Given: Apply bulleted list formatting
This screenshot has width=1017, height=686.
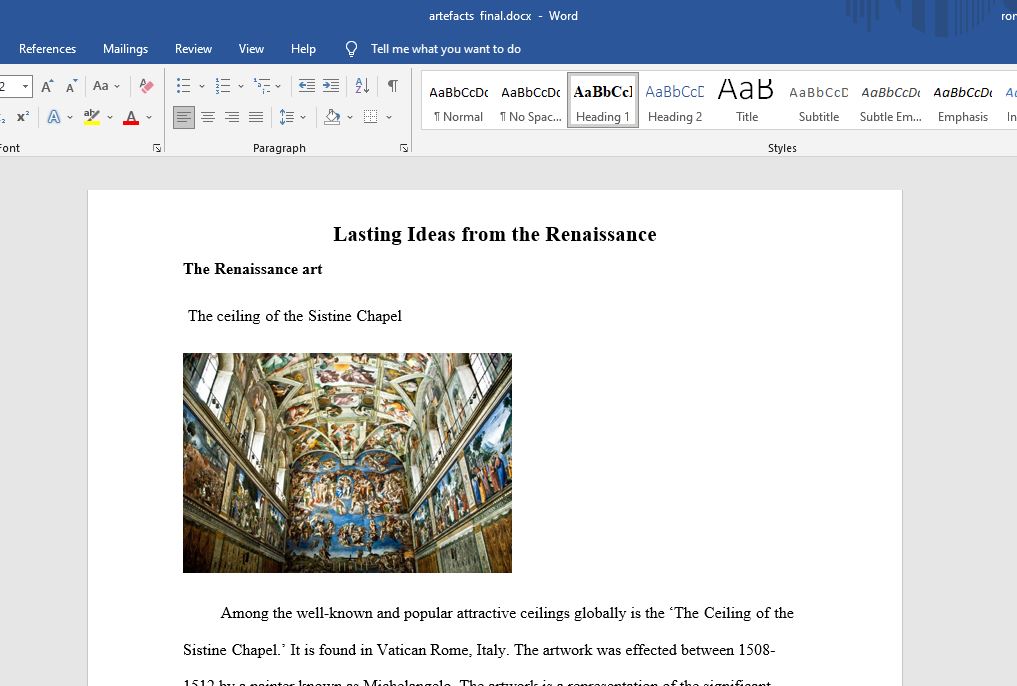Looking at the screenshot, I should 184,86.
